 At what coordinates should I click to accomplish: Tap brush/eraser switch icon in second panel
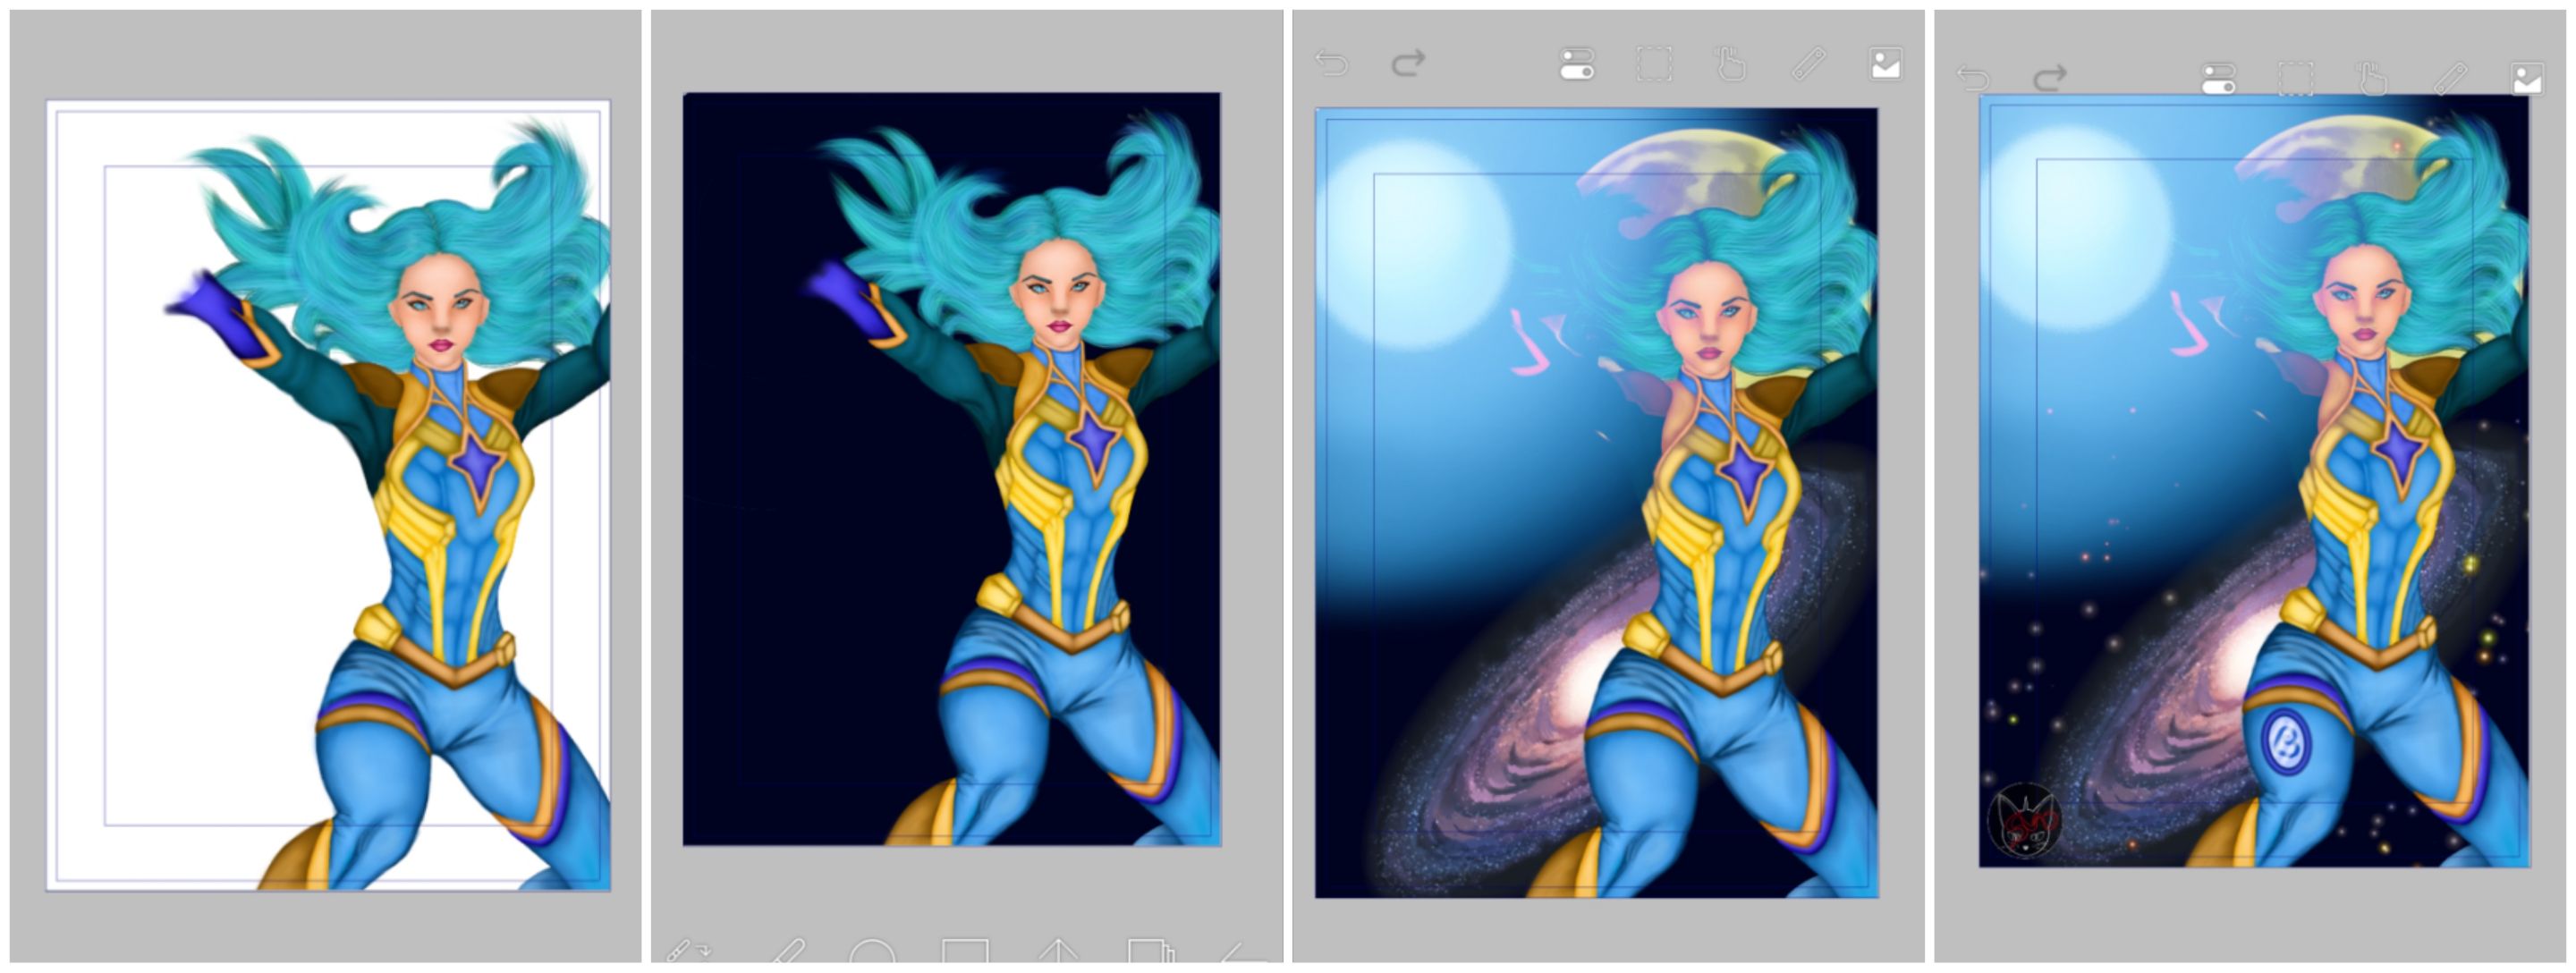point(689,951)
